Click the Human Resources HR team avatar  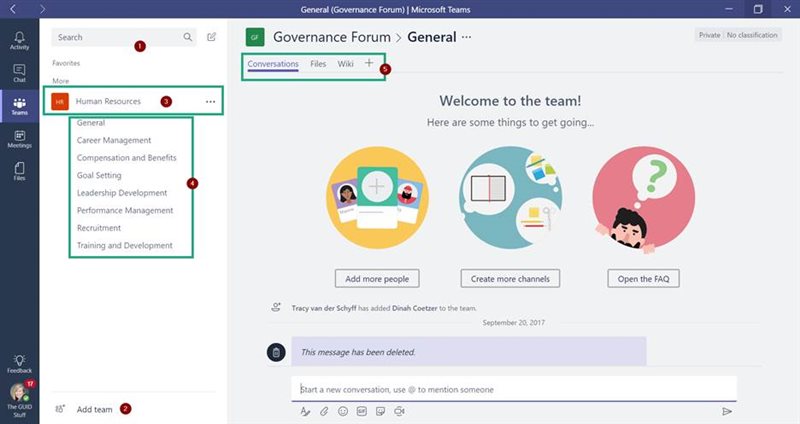tap(60, 102)
